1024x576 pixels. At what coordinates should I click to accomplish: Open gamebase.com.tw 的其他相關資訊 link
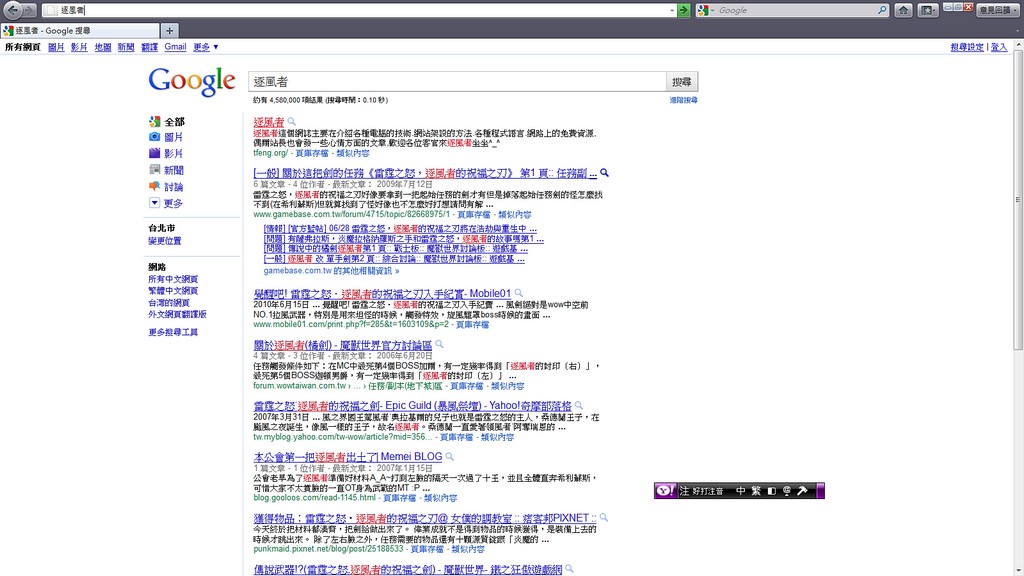pyautogui.click(x=331, y=270)
